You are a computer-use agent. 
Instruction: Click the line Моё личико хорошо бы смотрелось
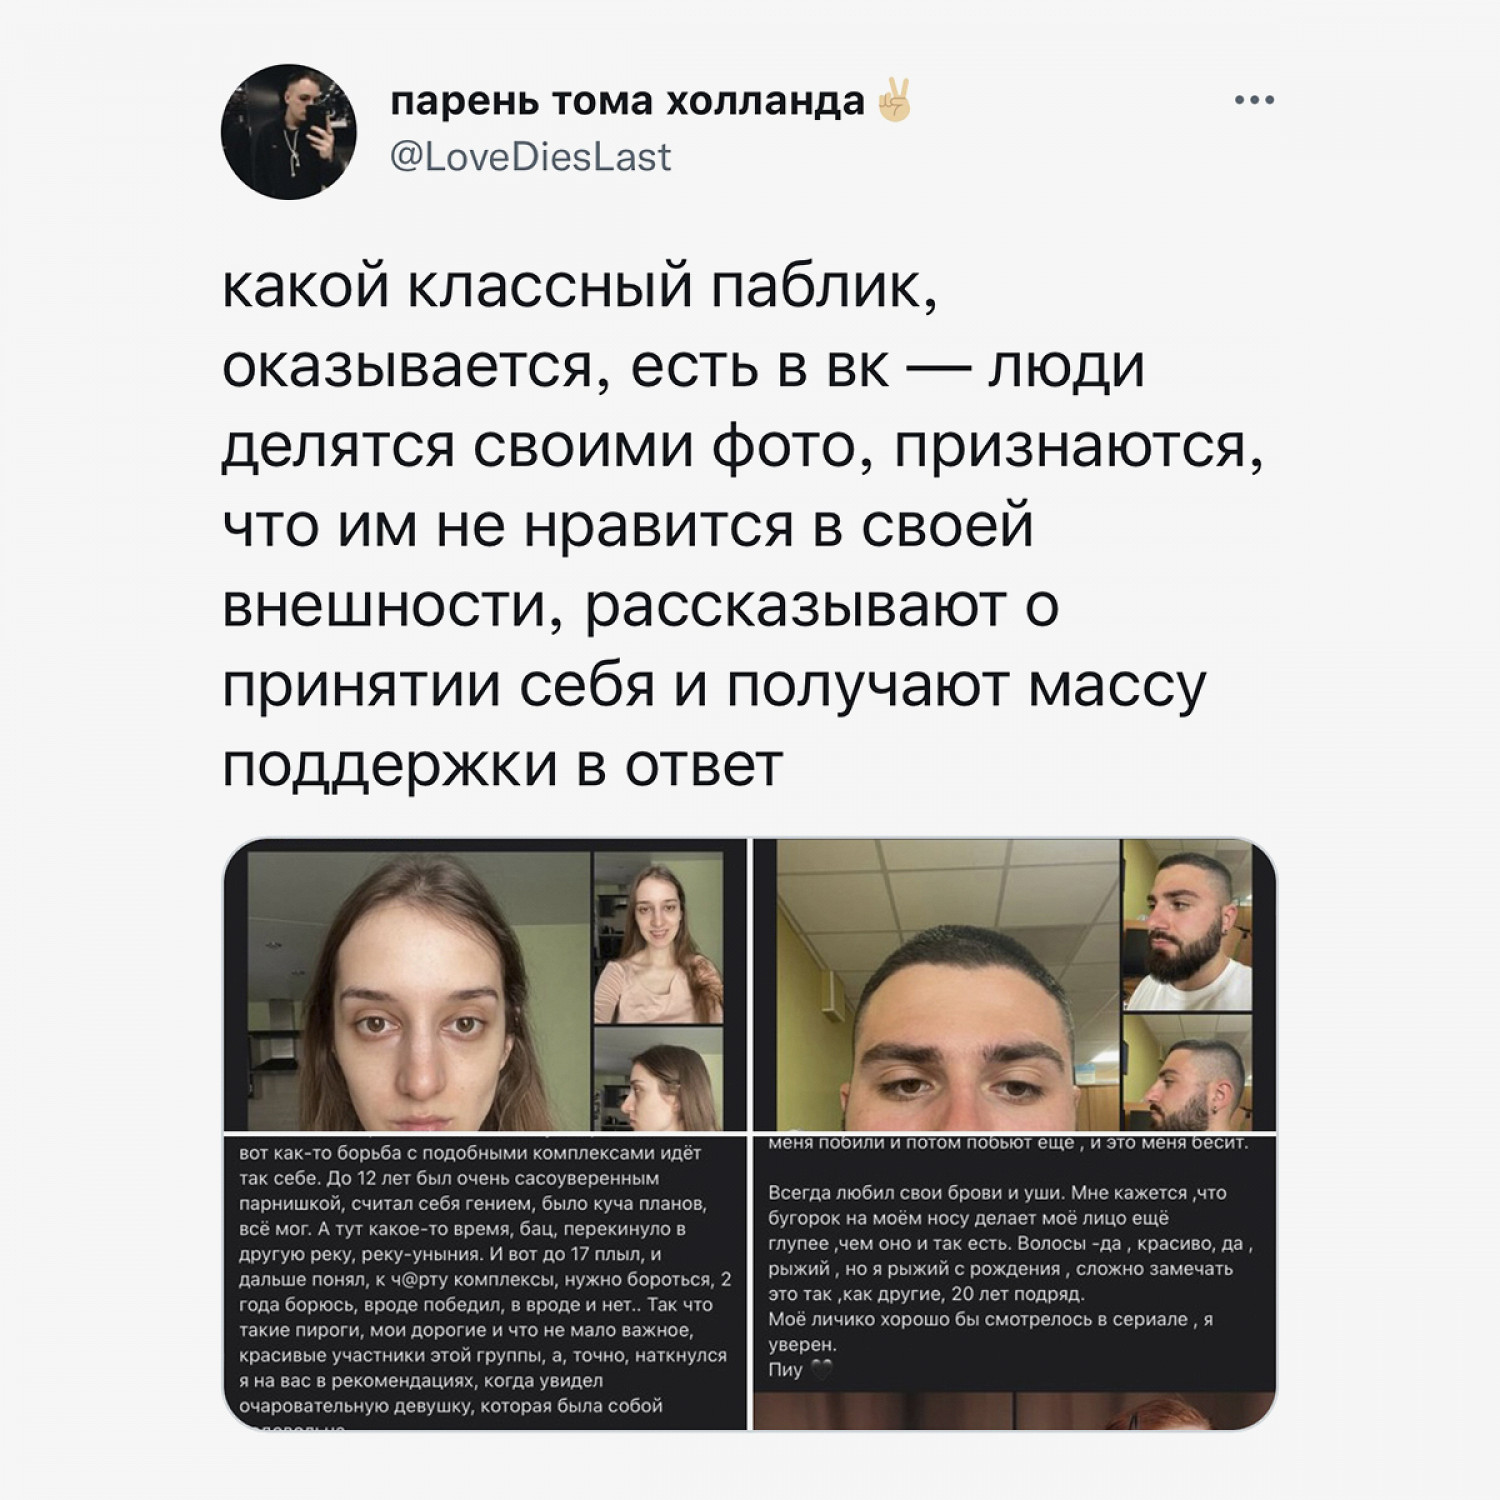[990, 1320]
